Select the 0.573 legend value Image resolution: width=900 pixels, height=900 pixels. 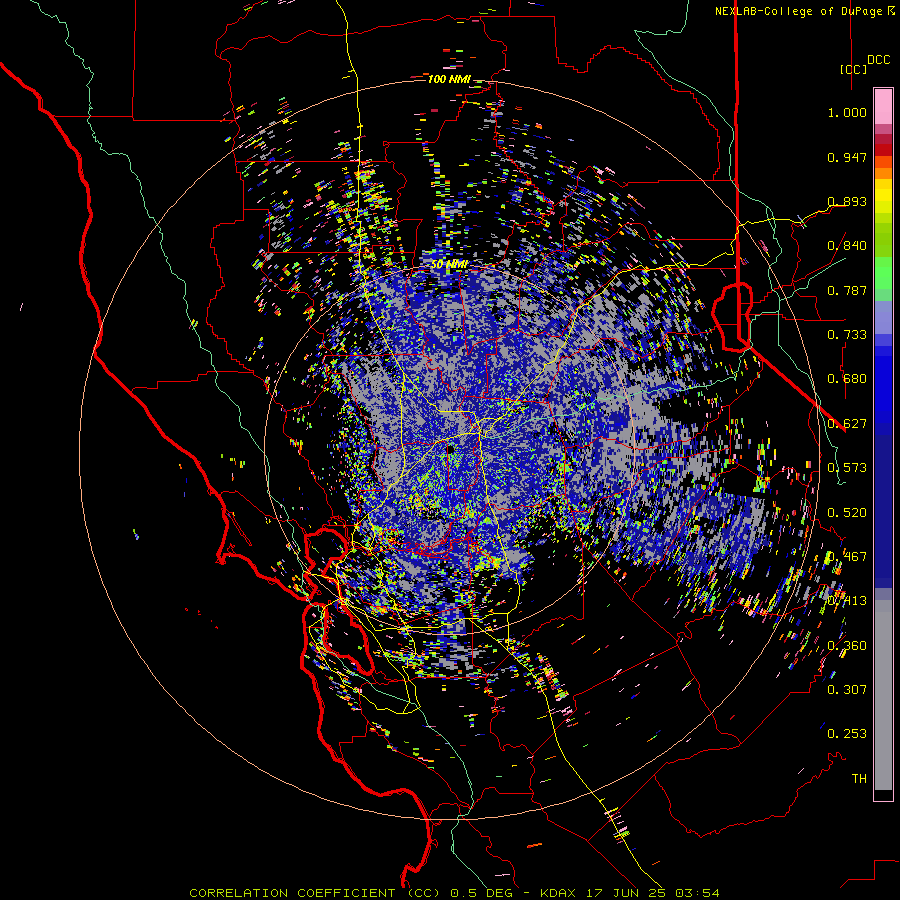tap(847, 468)
